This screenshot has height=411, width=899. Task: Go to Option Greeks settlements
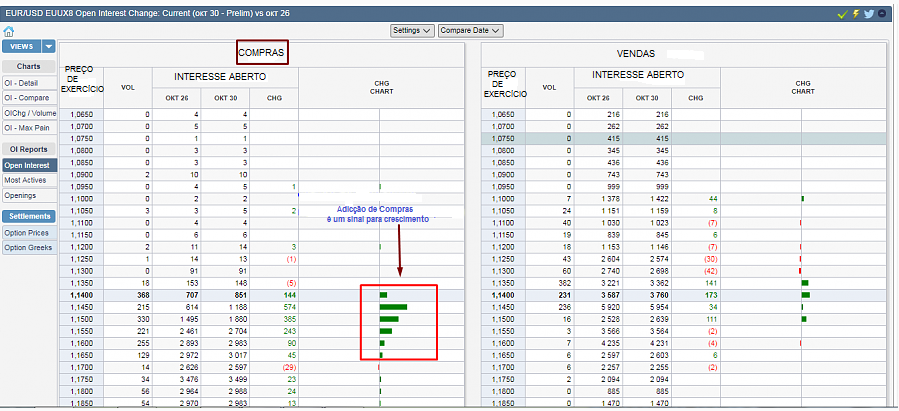28,247
